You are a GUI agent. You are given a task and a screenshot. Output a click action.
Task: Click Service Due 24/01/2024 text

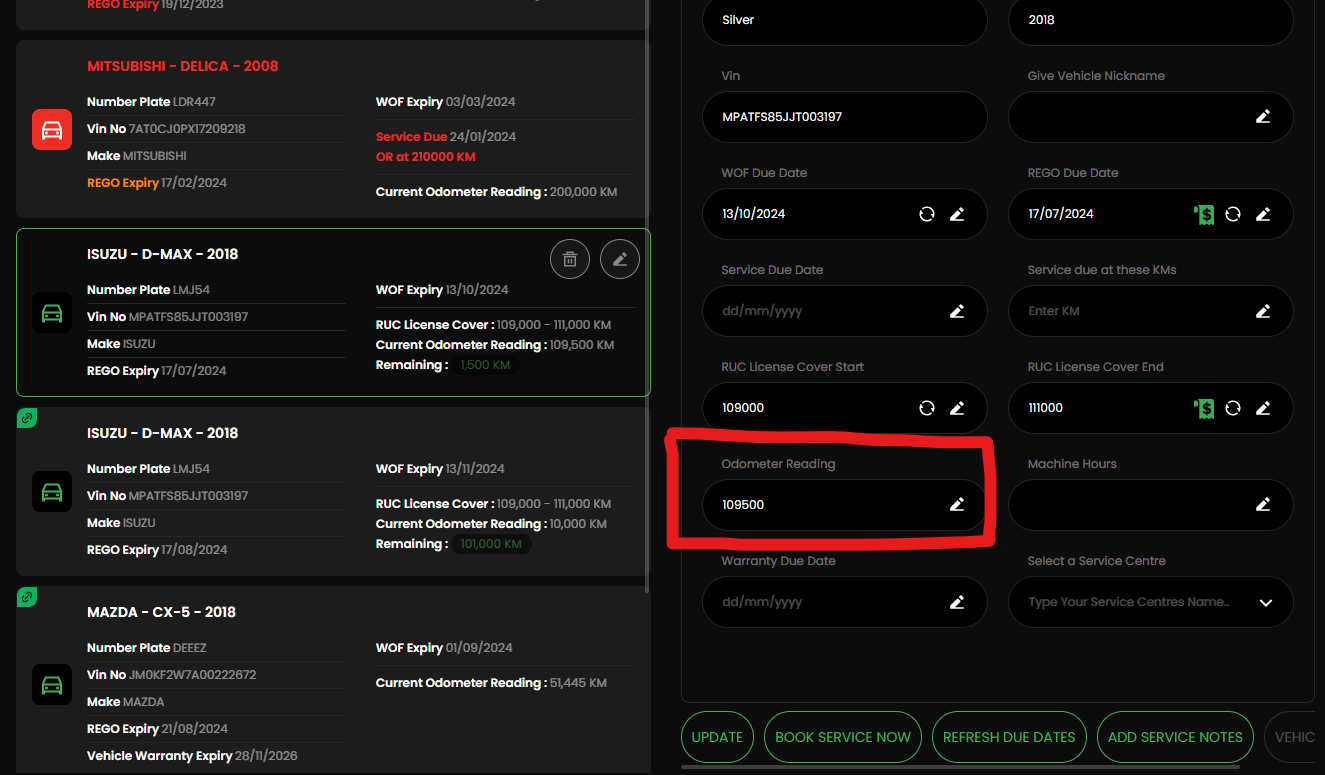446,137
